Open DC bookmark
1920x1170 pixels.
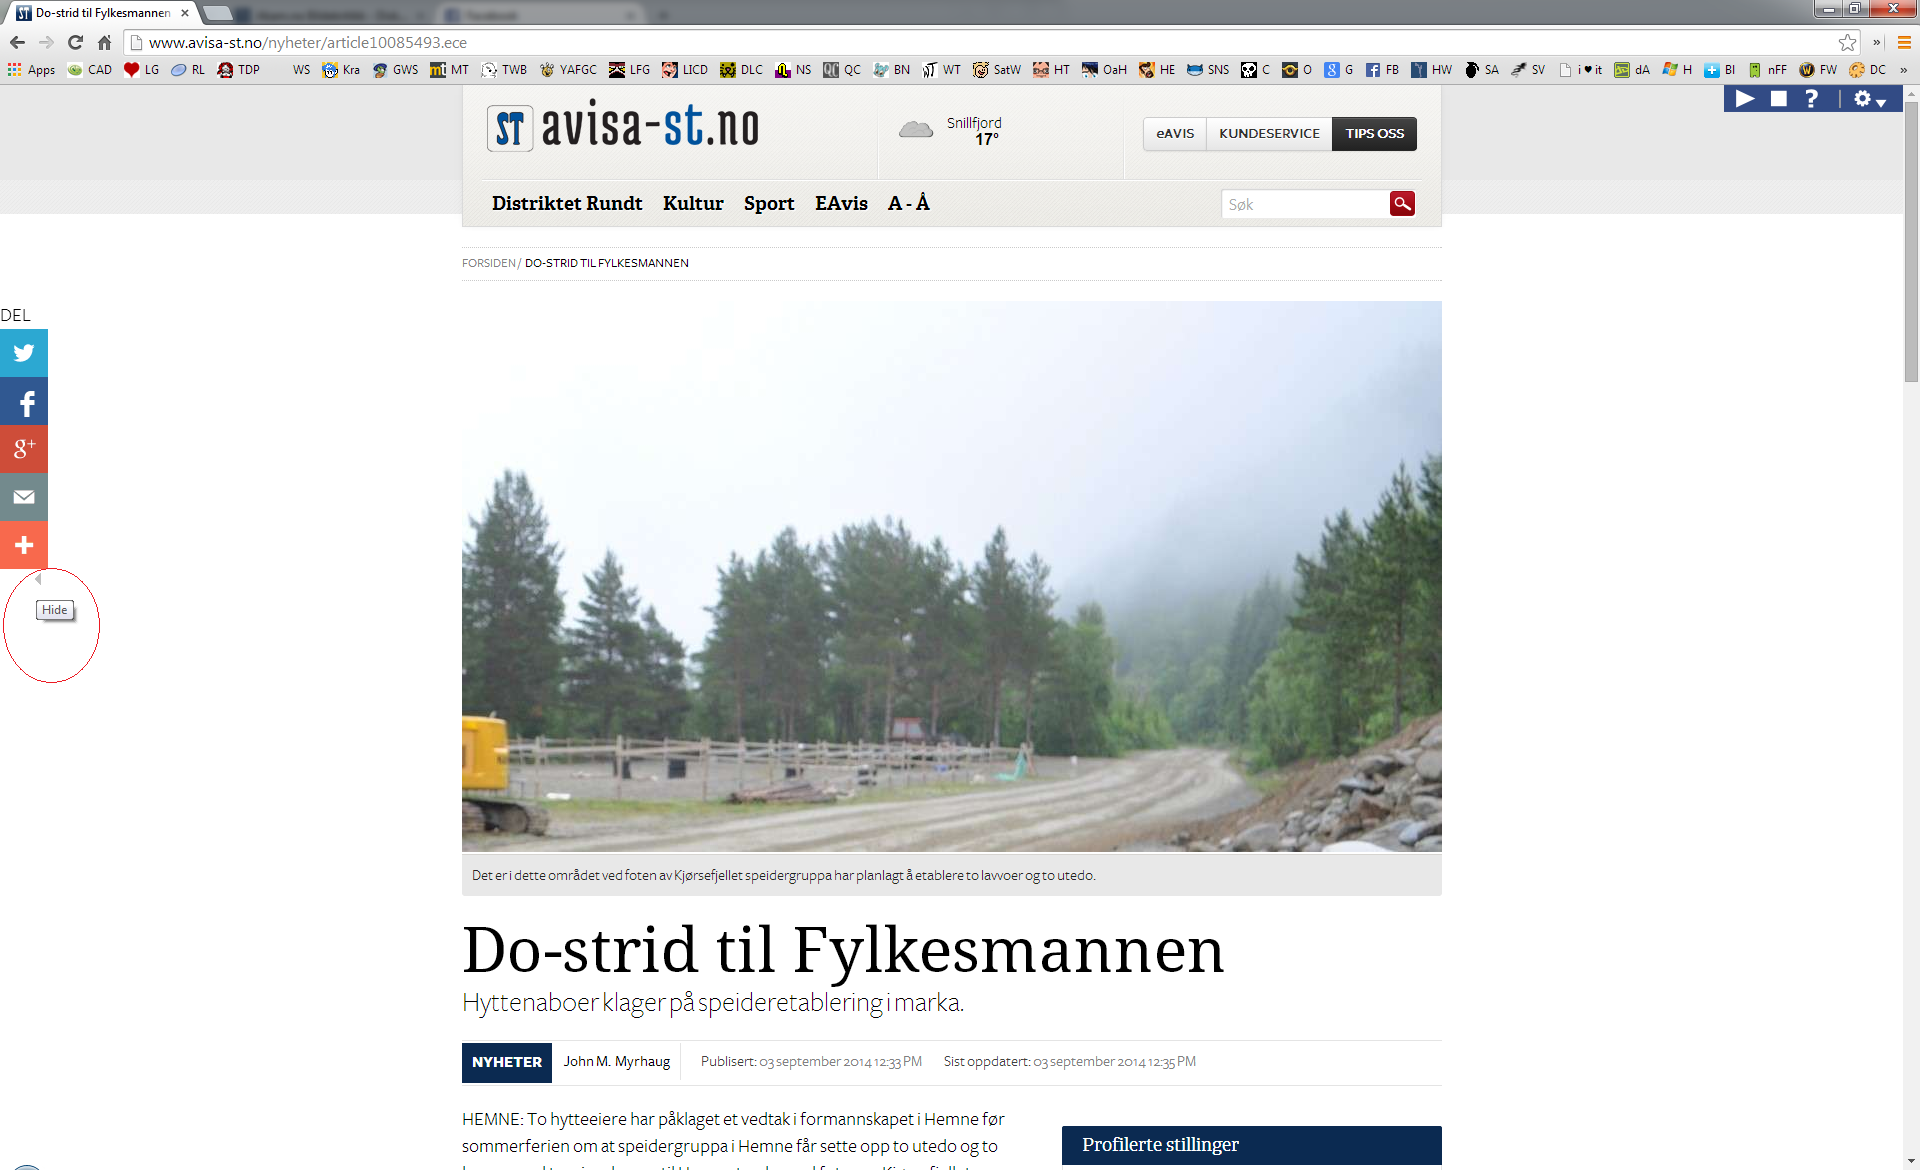tap(1867, 70)
